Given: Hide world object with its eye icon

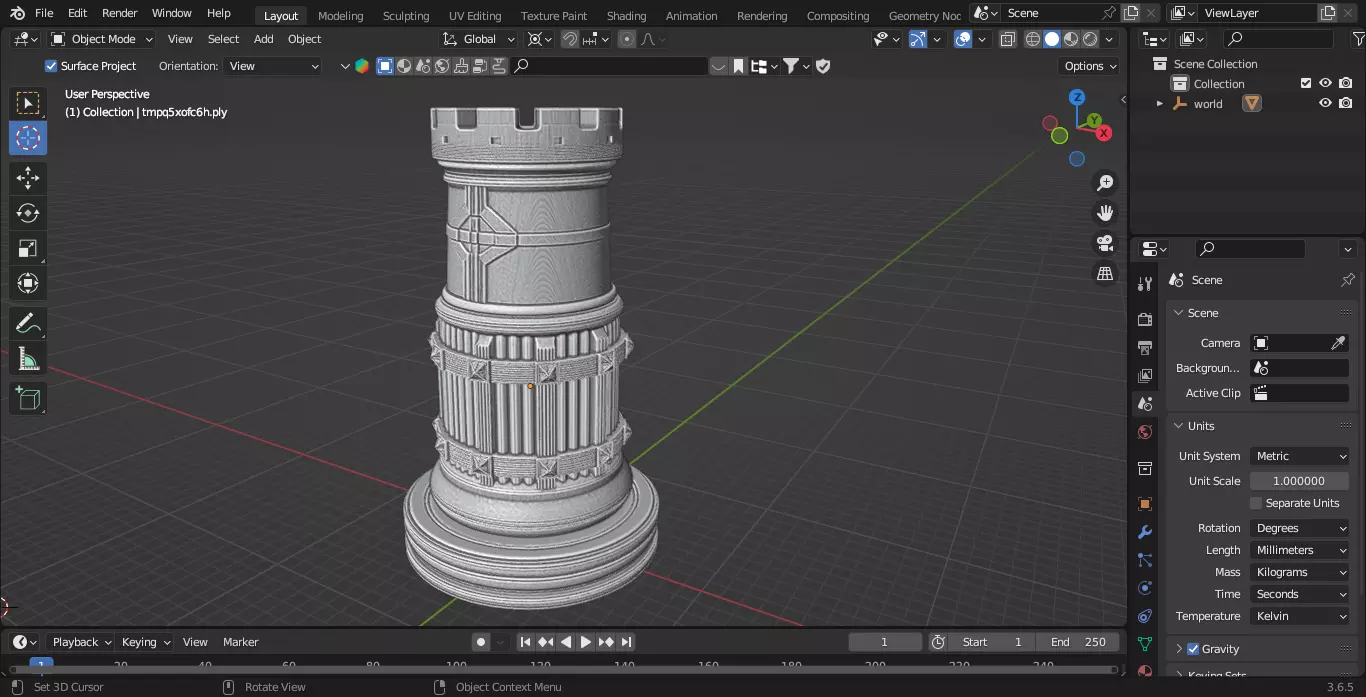Looking at the screenshot, I should pyautogui.click(x=1325, y=103).
